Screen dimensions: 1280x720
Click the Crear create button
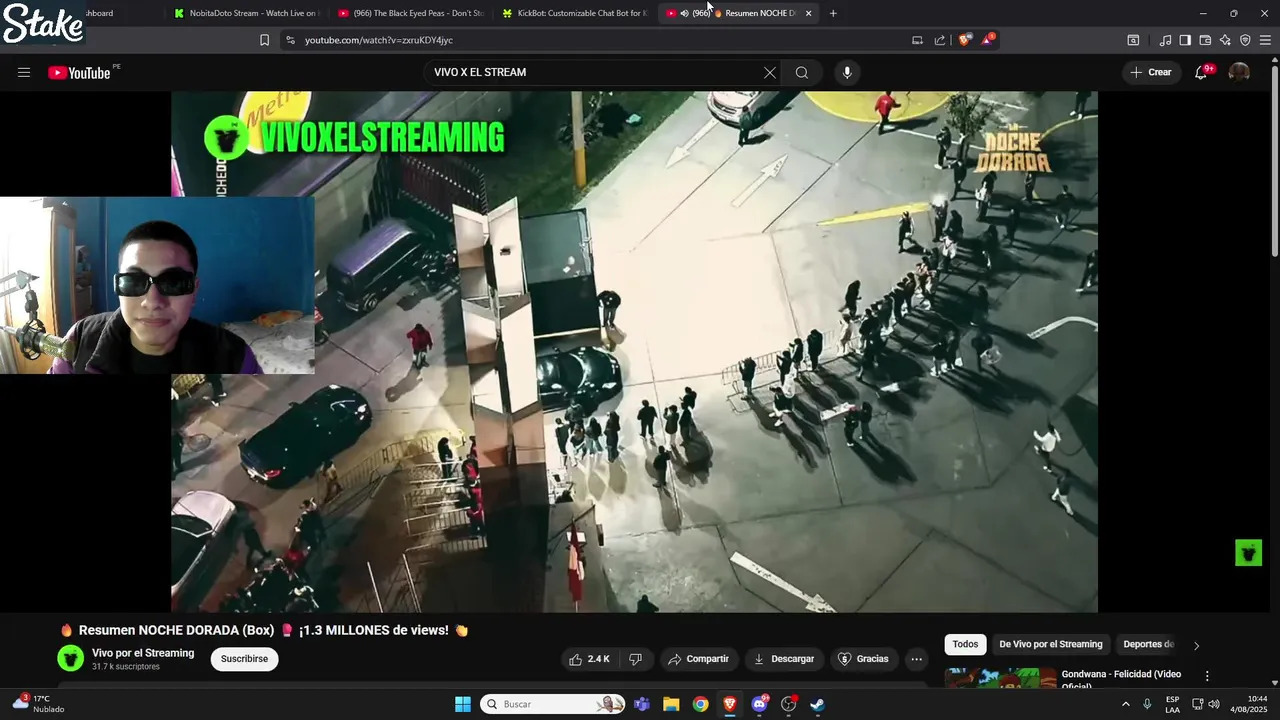(x=1151, y=72)
